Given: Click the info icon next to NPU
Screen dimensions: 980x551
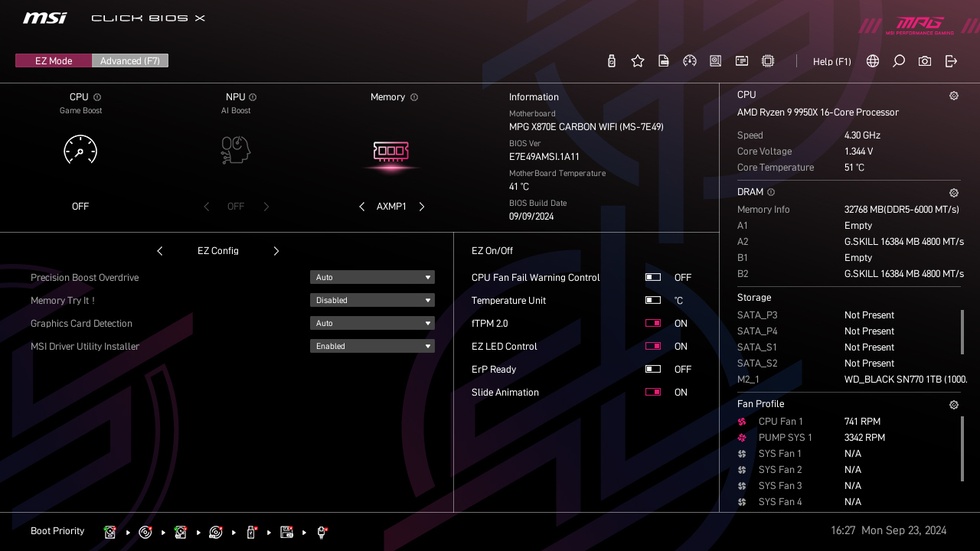Looking at the screenshot, I should click(x=252, y=97).
